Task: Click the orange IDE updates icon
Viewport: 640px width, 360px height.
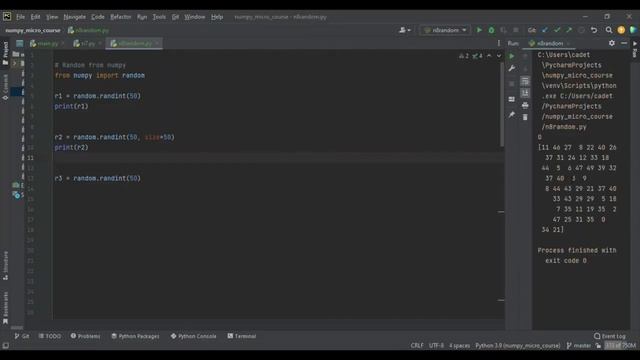Action: pyautogui.click(x=621, y=30)
